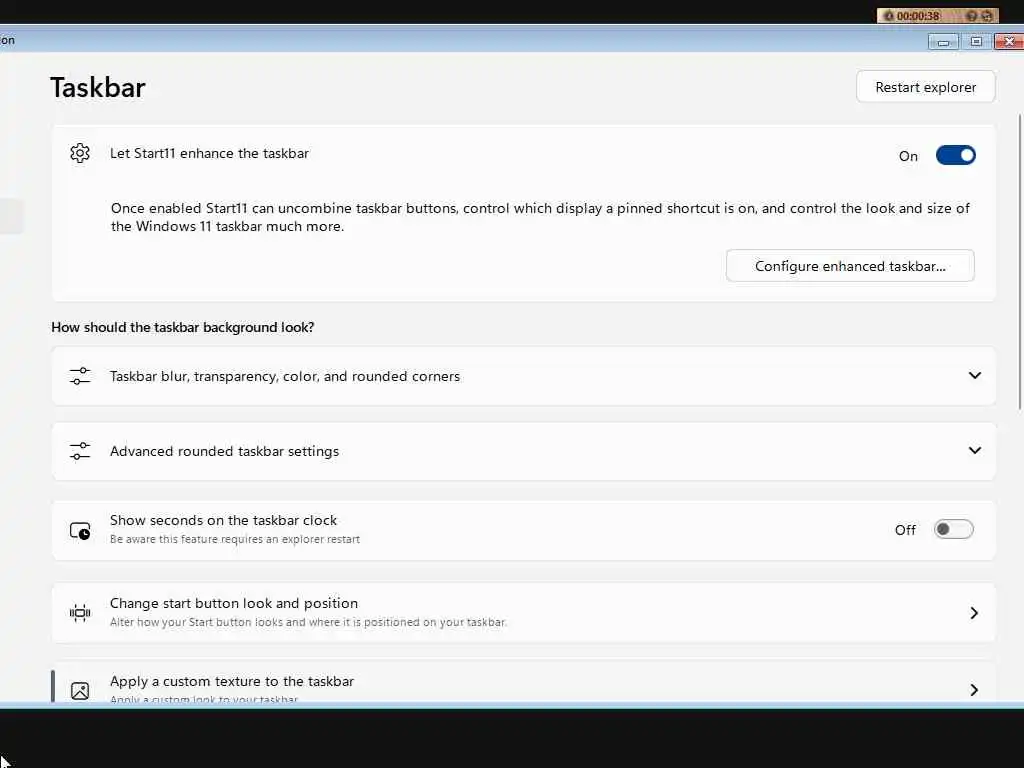This screenshot has height=768, width=1024.
Task: Select 'Change start button look and position' text
Action: pos(234,603)
